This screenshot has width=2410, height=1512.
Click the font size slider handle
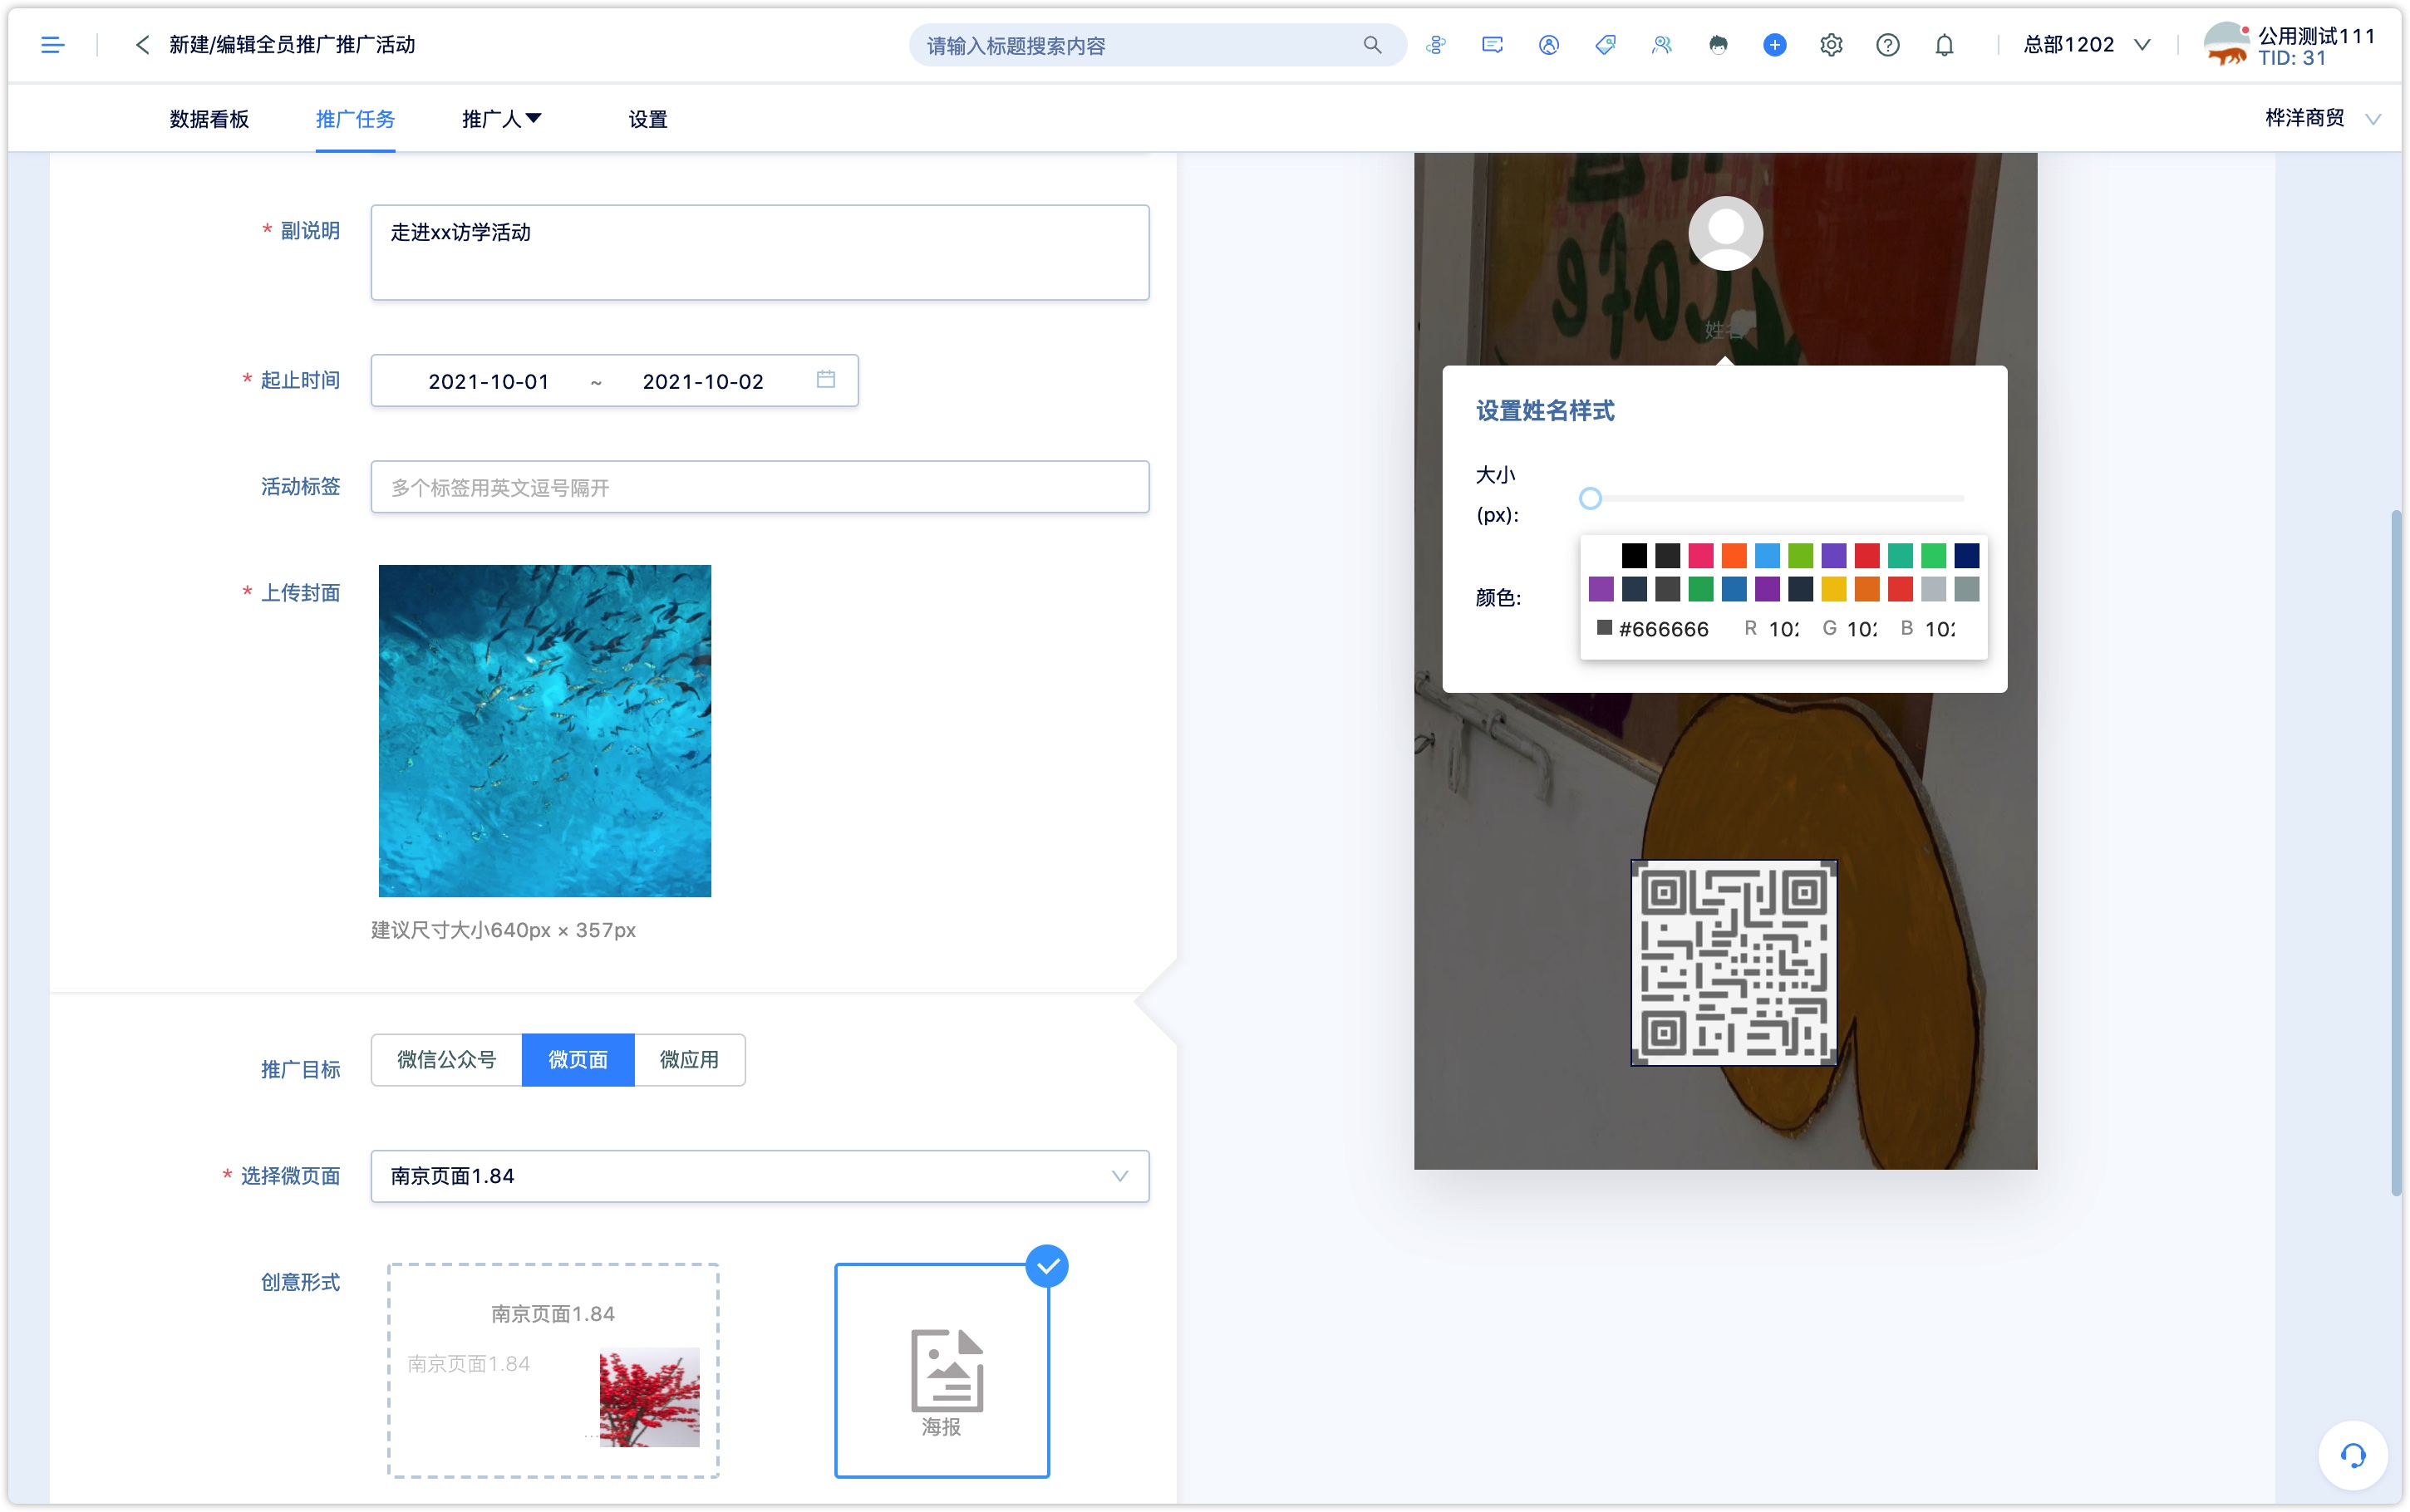click(x=1590, y=498)
